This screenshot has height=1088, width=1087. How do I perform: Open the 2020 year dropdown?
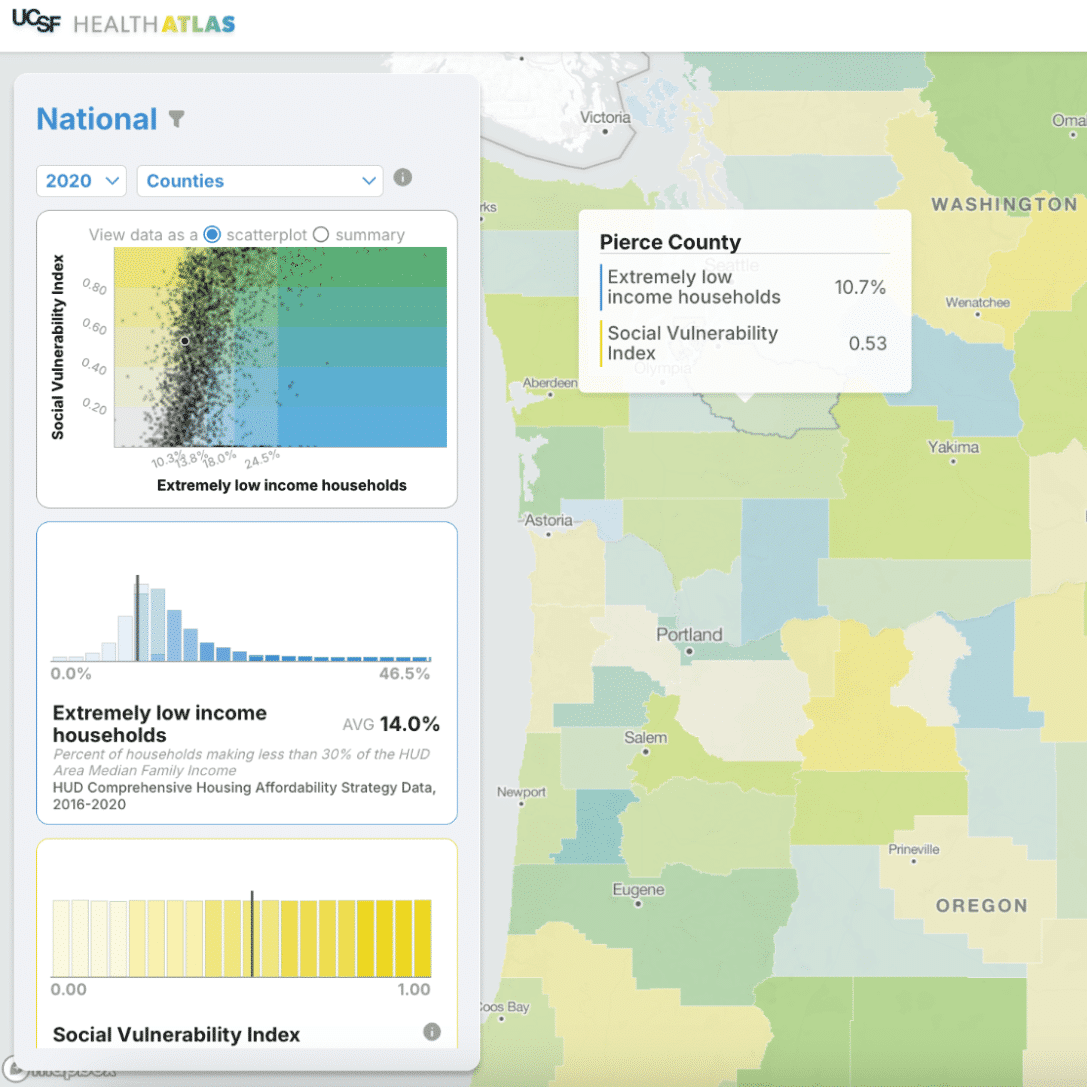(81, 181)
